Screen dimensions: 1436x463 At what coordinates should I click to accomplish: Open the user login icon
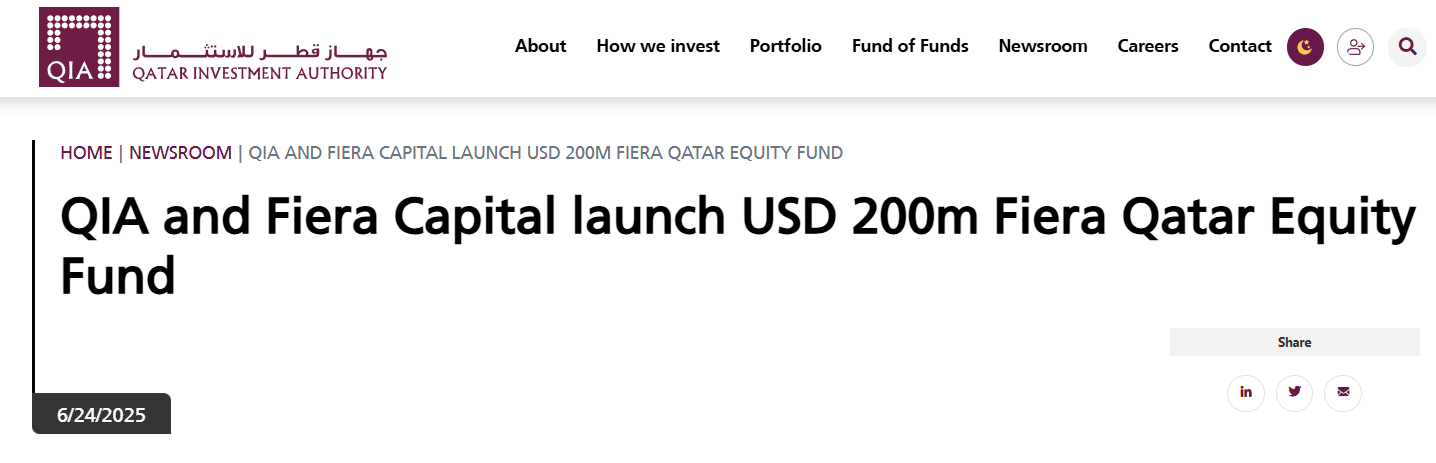point(1356,47)
